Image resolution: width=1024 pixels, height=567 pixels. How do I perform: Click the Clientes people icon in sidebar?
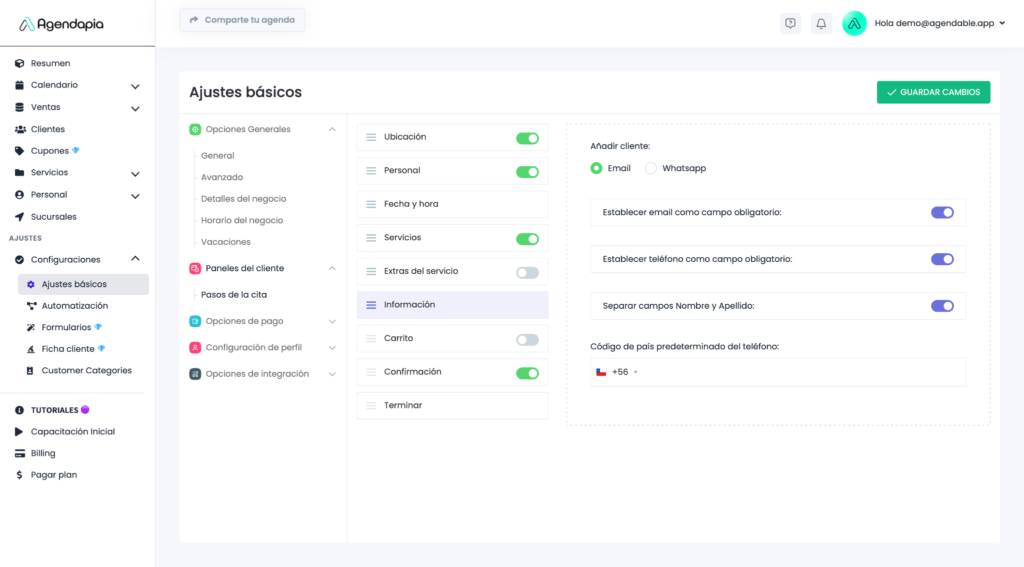point(20,129)
